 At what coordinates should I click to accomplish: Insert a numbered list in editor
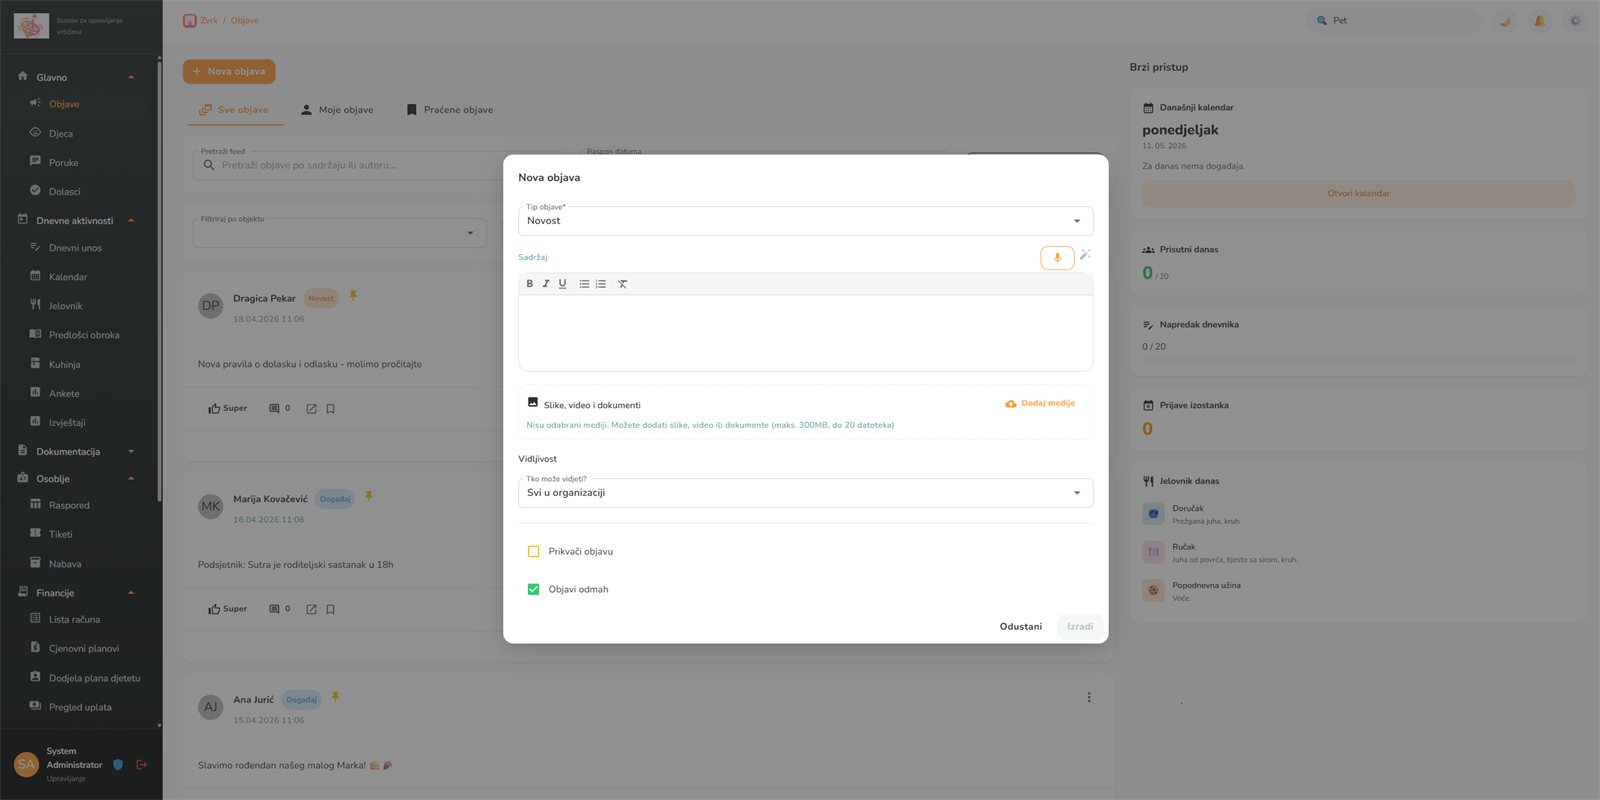601,284
